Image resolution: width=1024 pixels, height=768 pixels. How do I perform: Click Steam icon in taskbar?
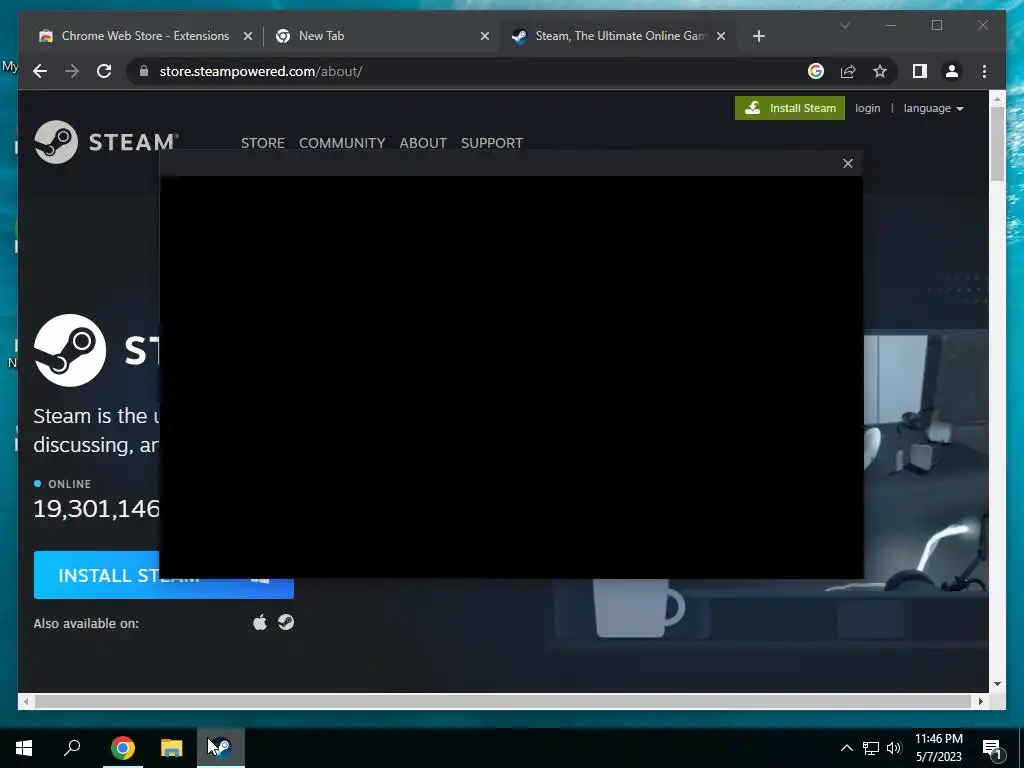[x=221, y=748]
